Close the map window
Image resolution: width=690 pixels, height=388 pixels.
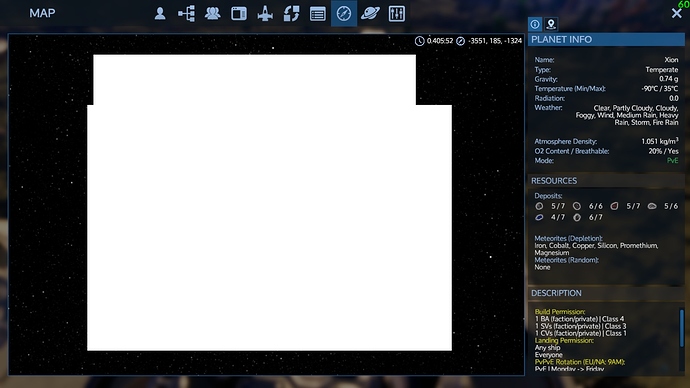(676, 13)
